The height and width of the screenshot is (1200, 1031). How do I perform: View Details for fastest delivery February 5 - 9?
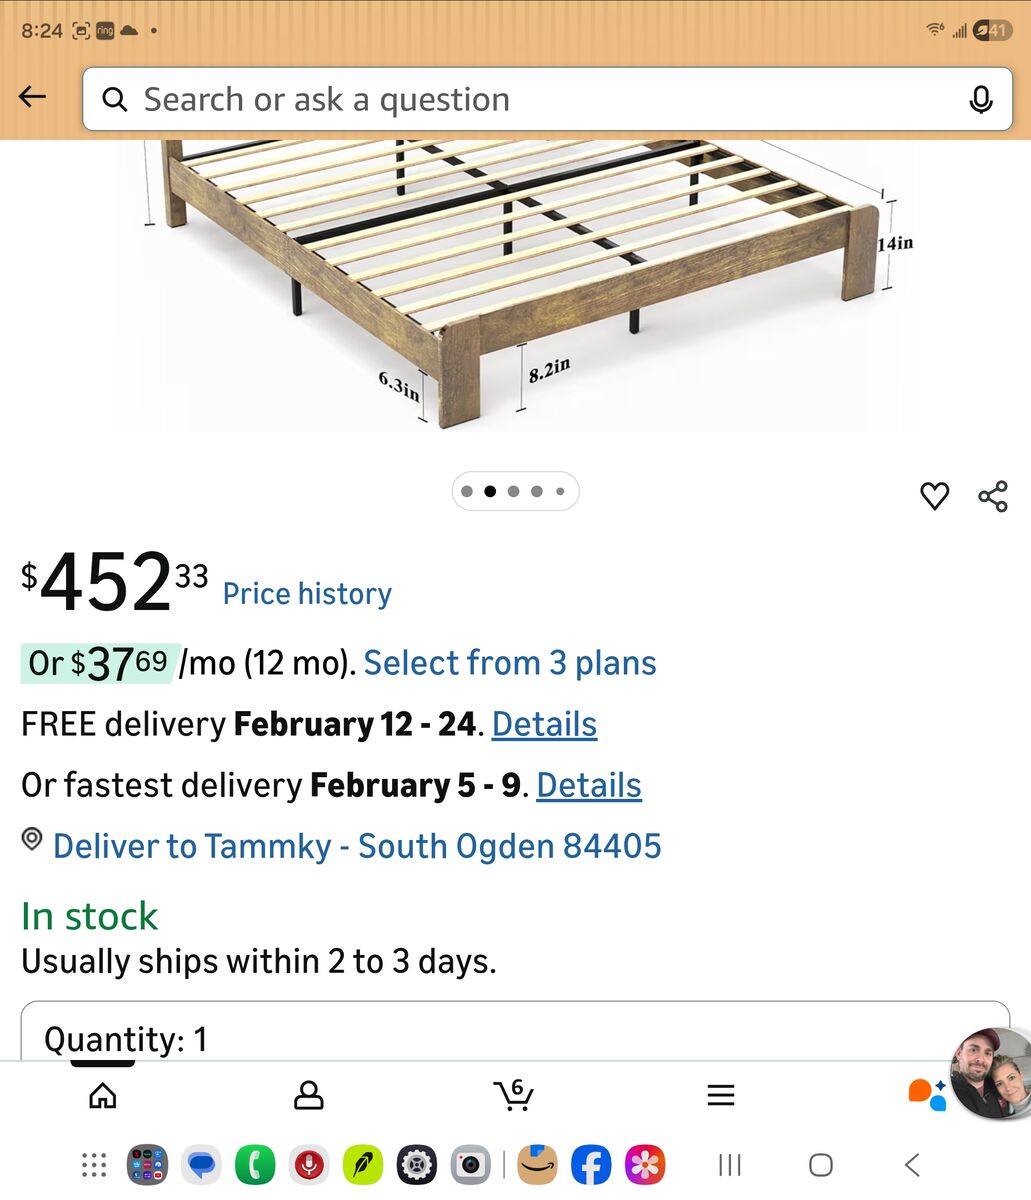(x=589, y=785)
